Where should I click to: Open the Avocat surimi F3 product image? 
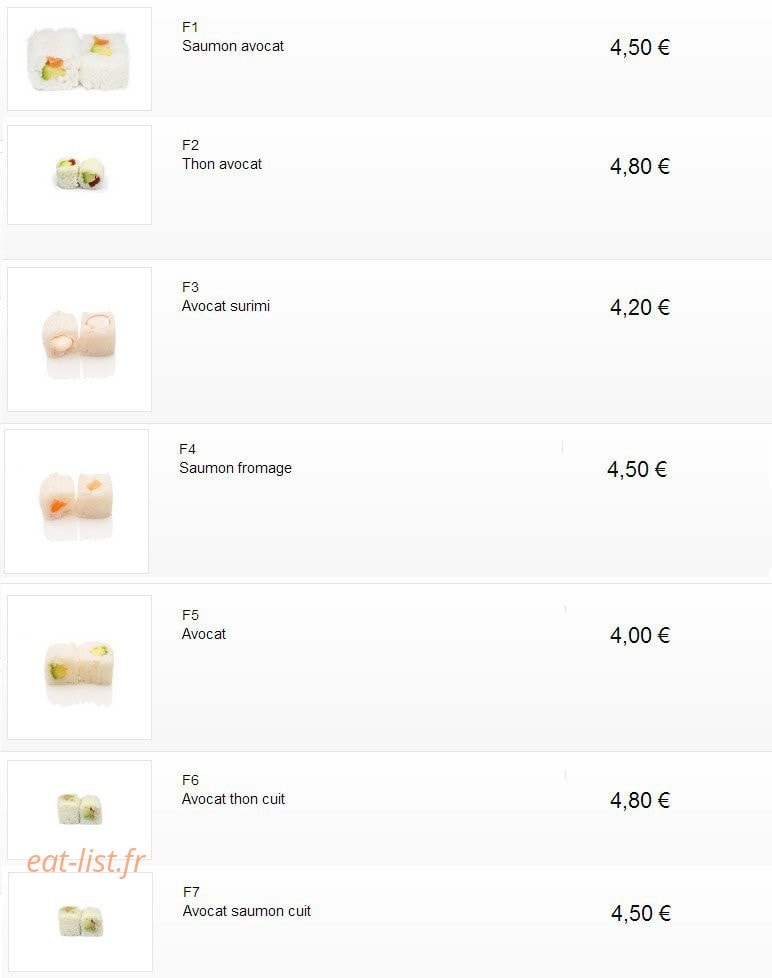tap(79, 339)
